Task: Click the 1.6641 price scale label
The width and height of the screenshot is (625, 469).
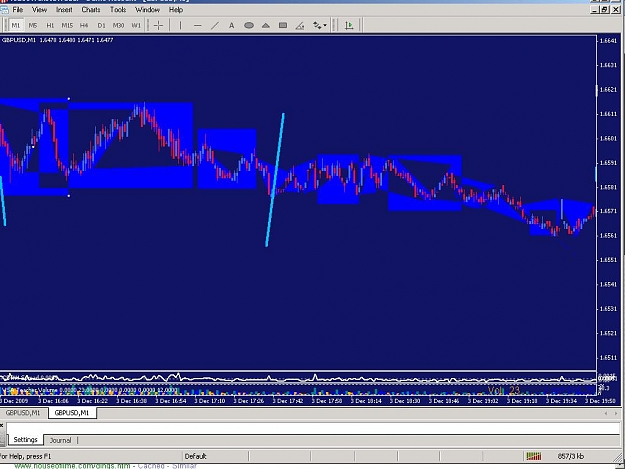Action: click(x=608, y=41)
